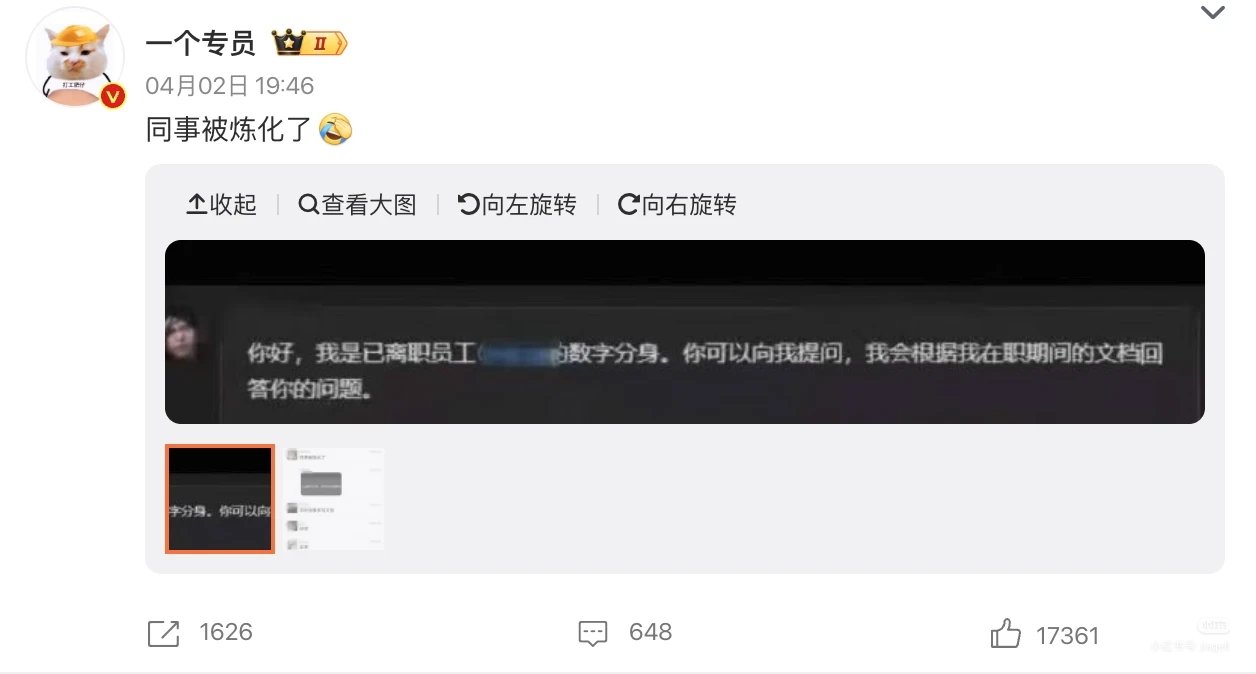Select the second white chat thumbnail
This screenshot has width=1256, height=674.
[333, 499]
